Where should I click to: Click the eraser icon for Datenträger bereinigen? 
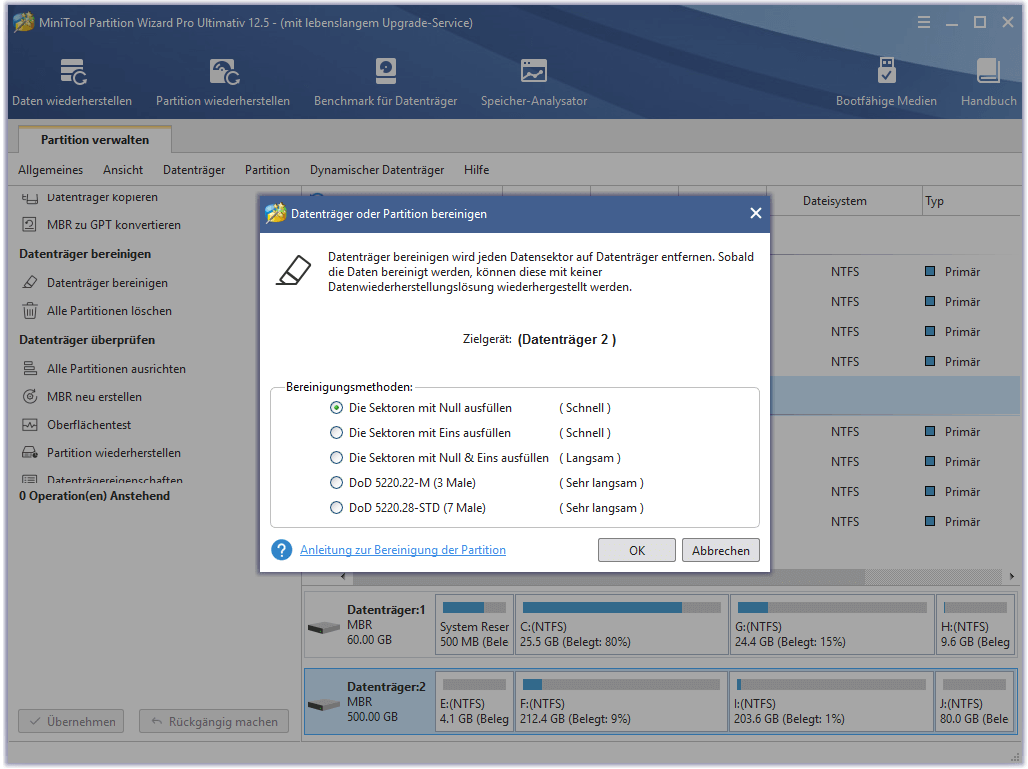pyautogui.click(x=30, y=283)
